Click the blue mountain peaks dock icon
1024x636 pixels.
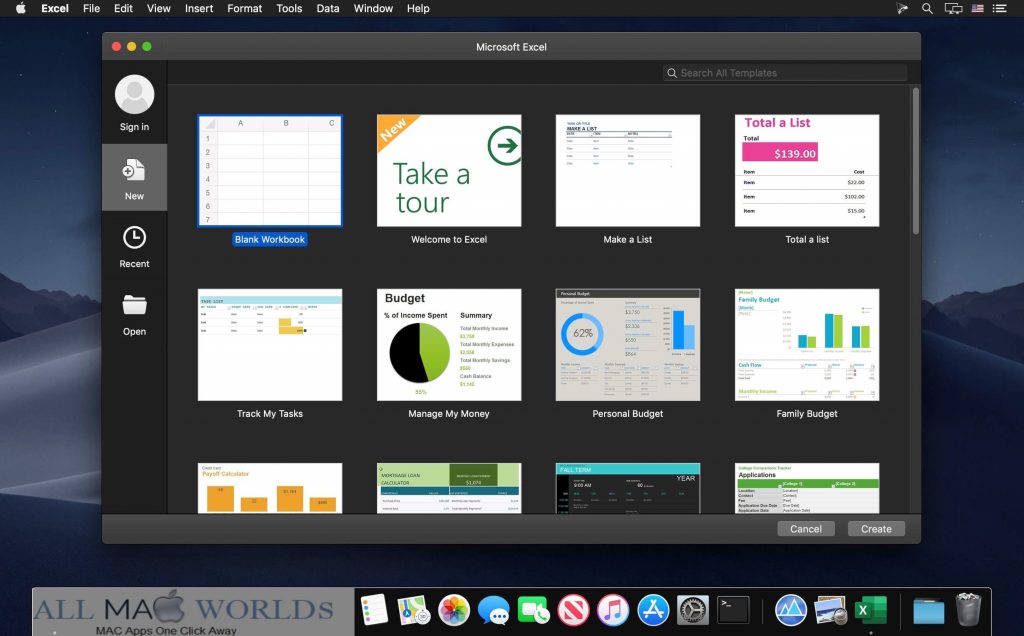pyautogui.click(x=791, y=611)
